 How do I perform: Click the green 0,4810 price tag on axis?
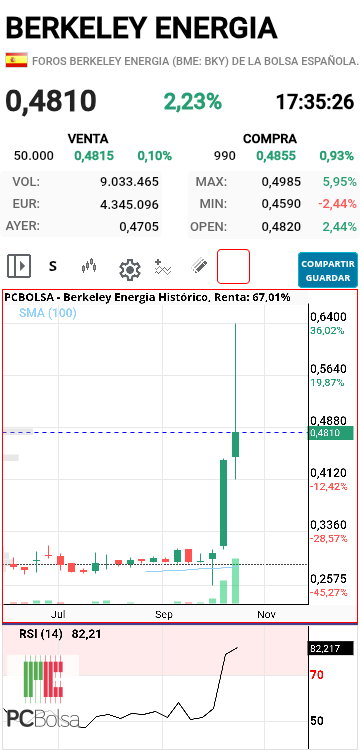pyautogui.click(x=331, y=433)
